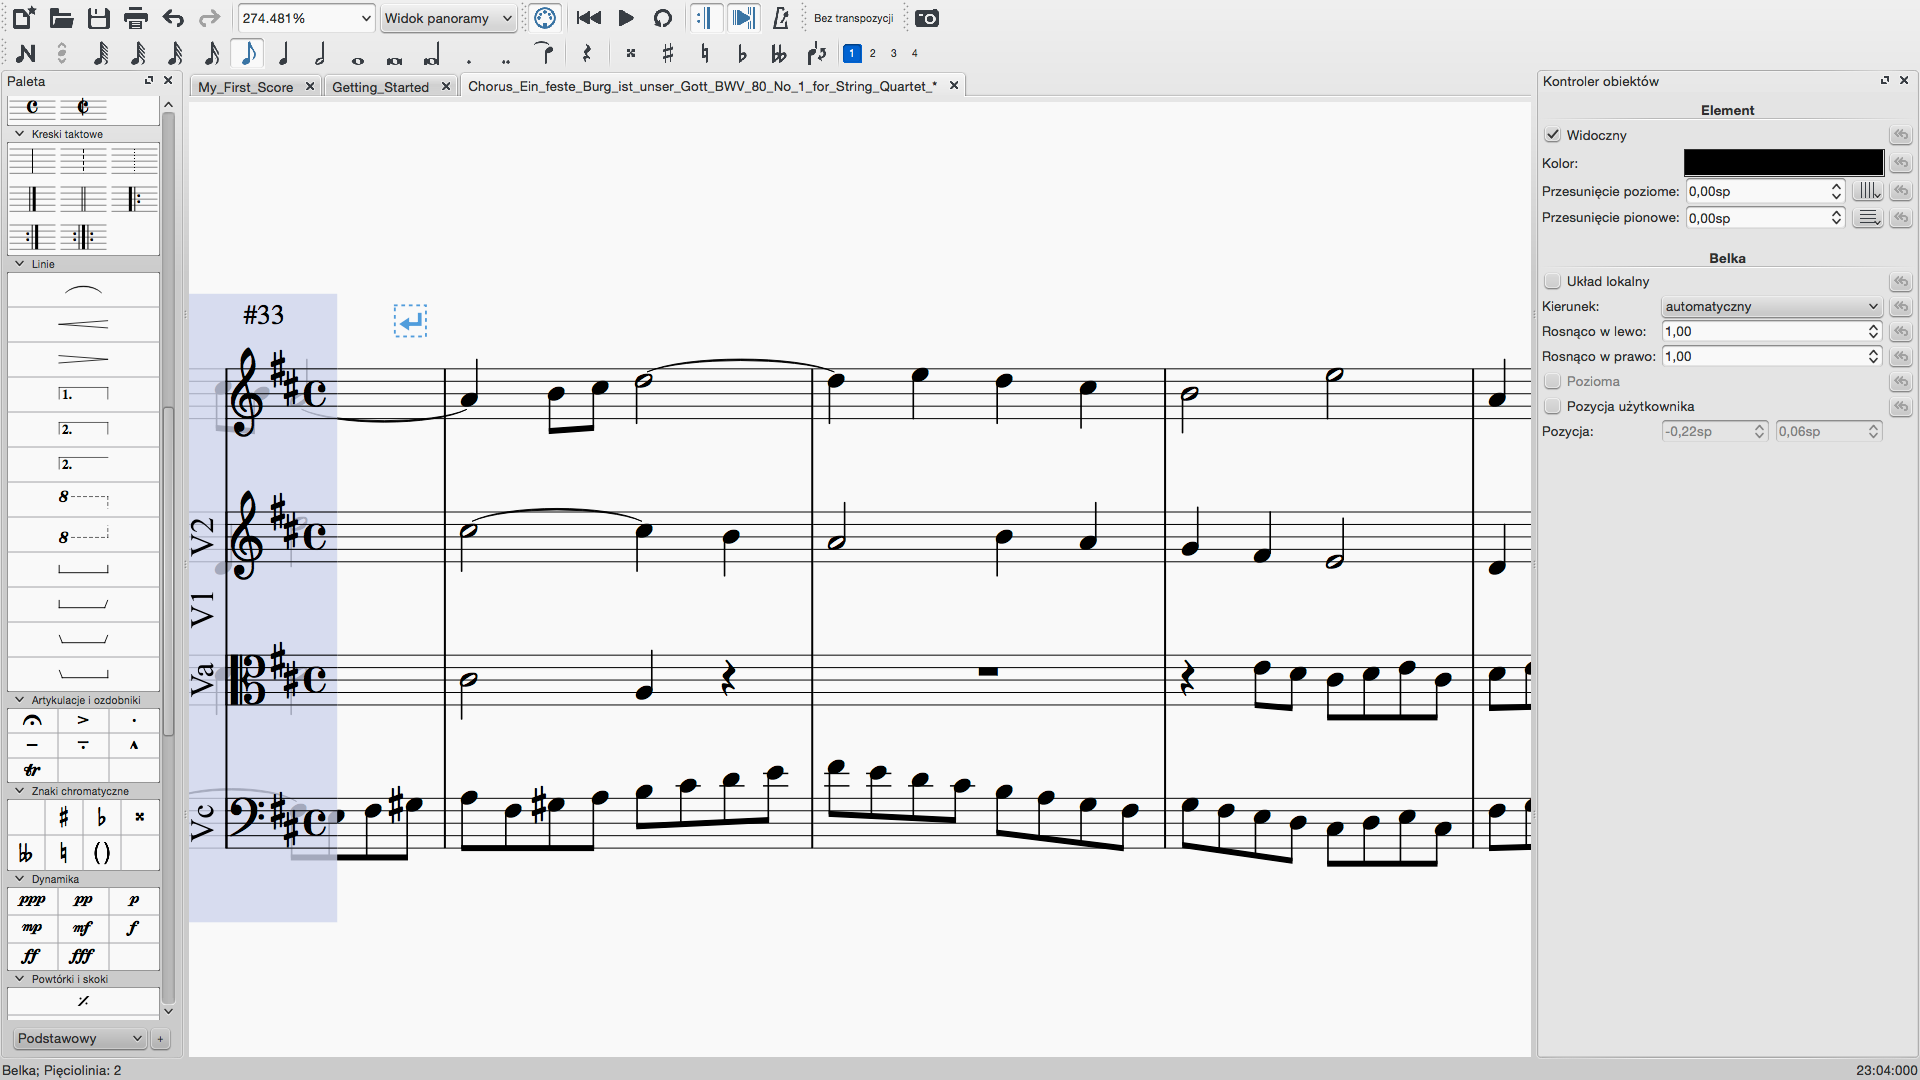Screen dimensions: 1920x1080
Task: Collapse the Linie palette section
Action: pyautogui.click(x=19, y=264)
